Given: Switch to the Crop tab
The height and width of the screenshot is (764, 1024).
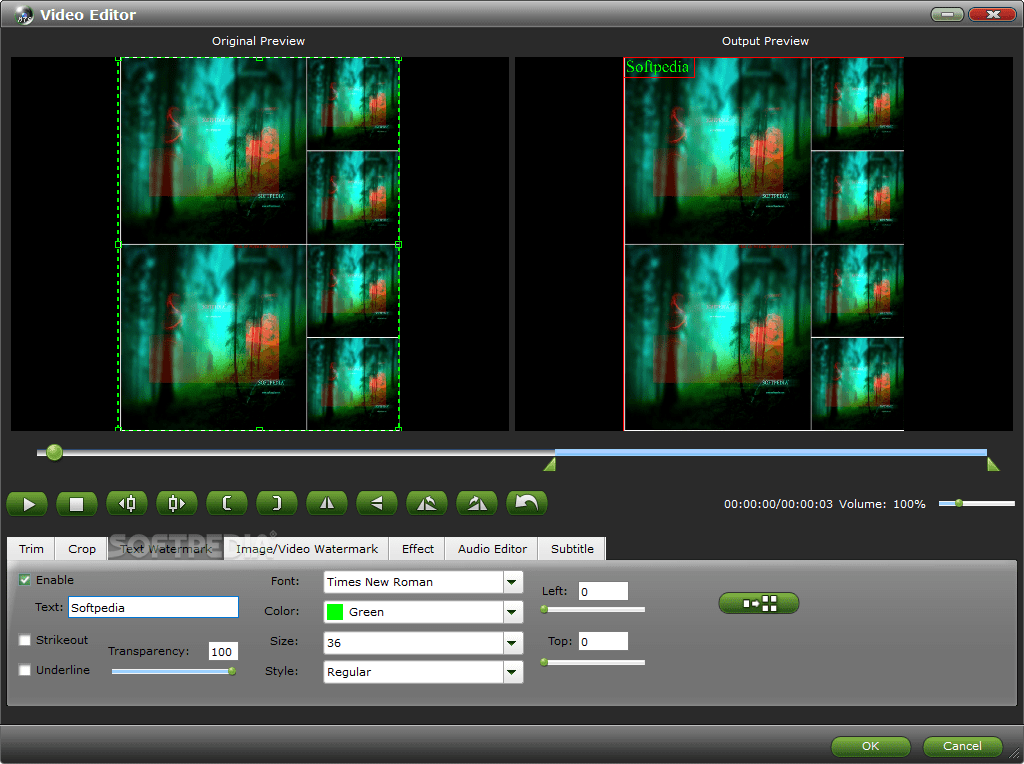Looking at the screenshot, I should tap(82, 549).
